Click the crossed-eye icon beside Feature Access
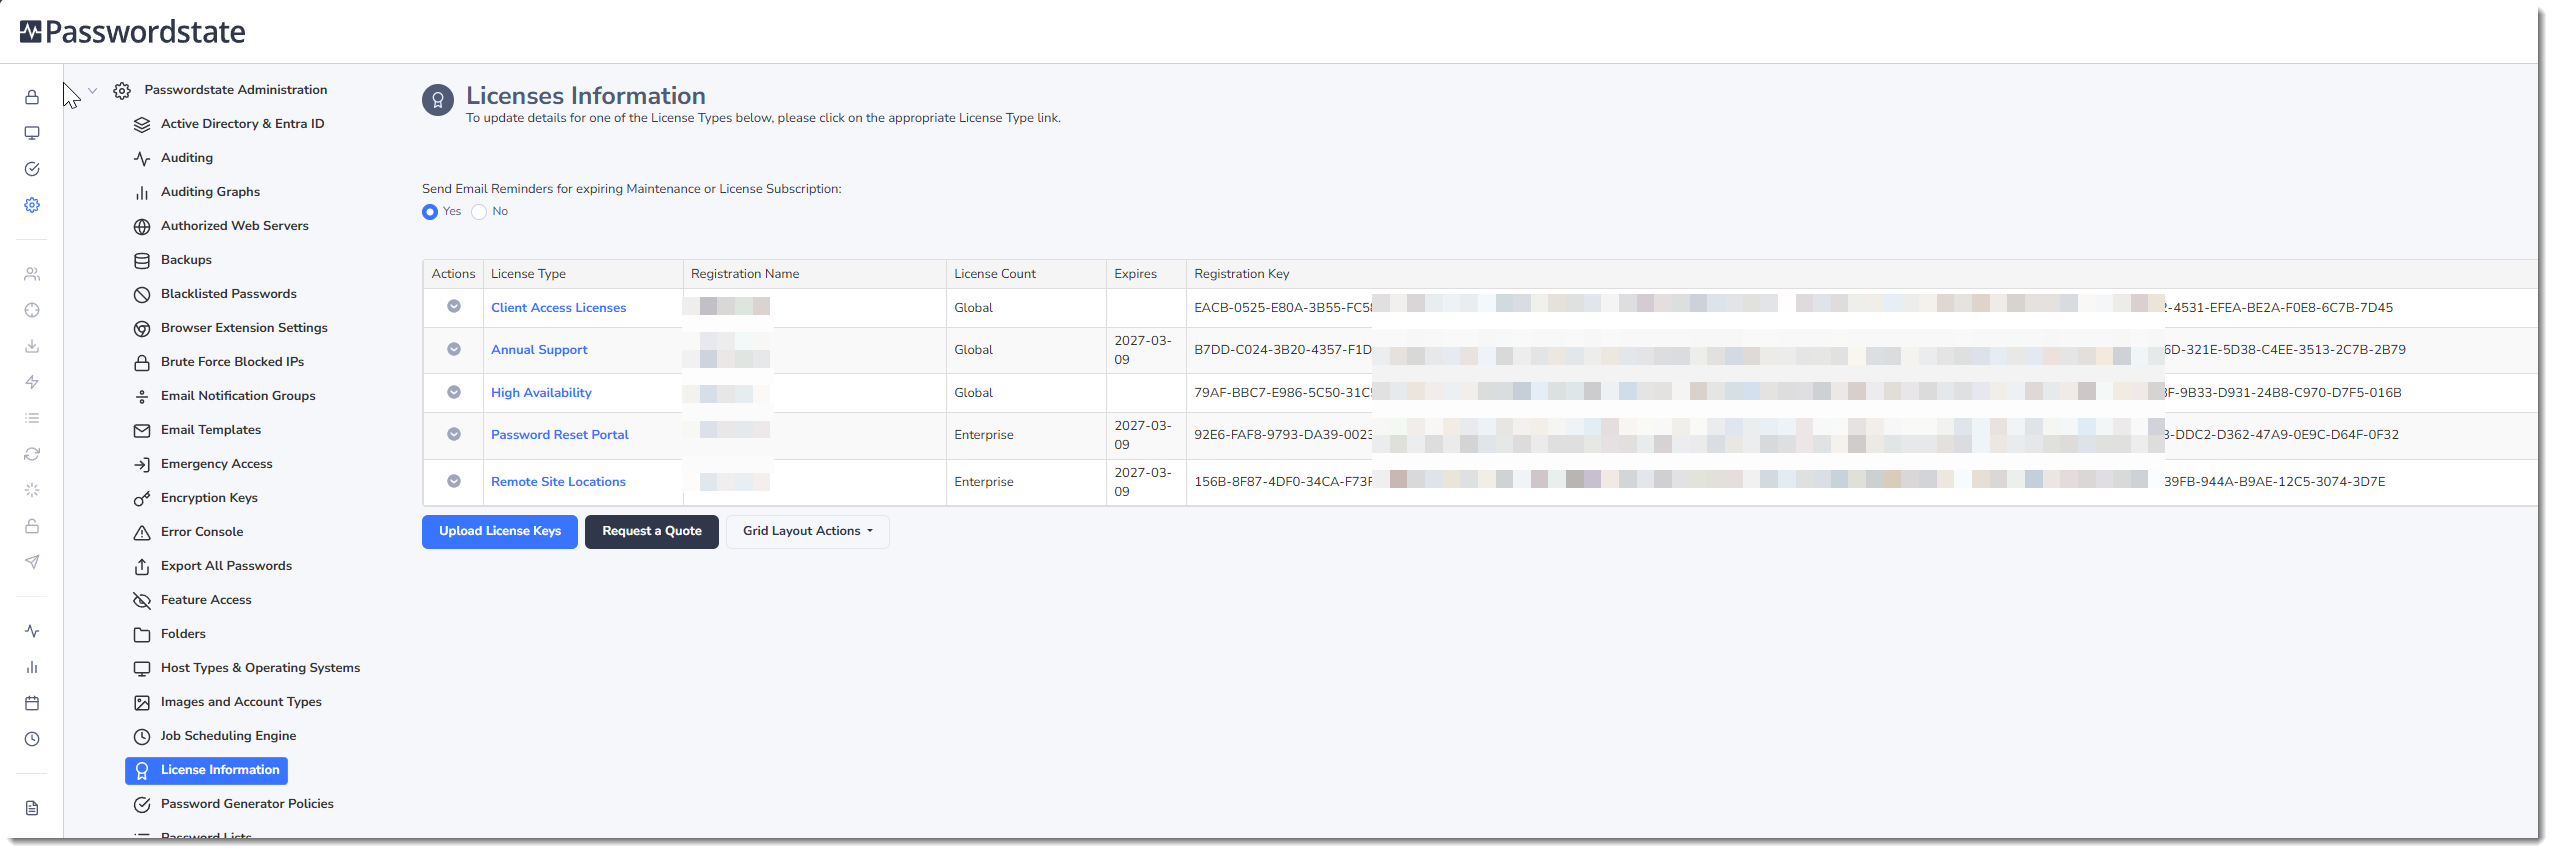 (x=142, y=601)
